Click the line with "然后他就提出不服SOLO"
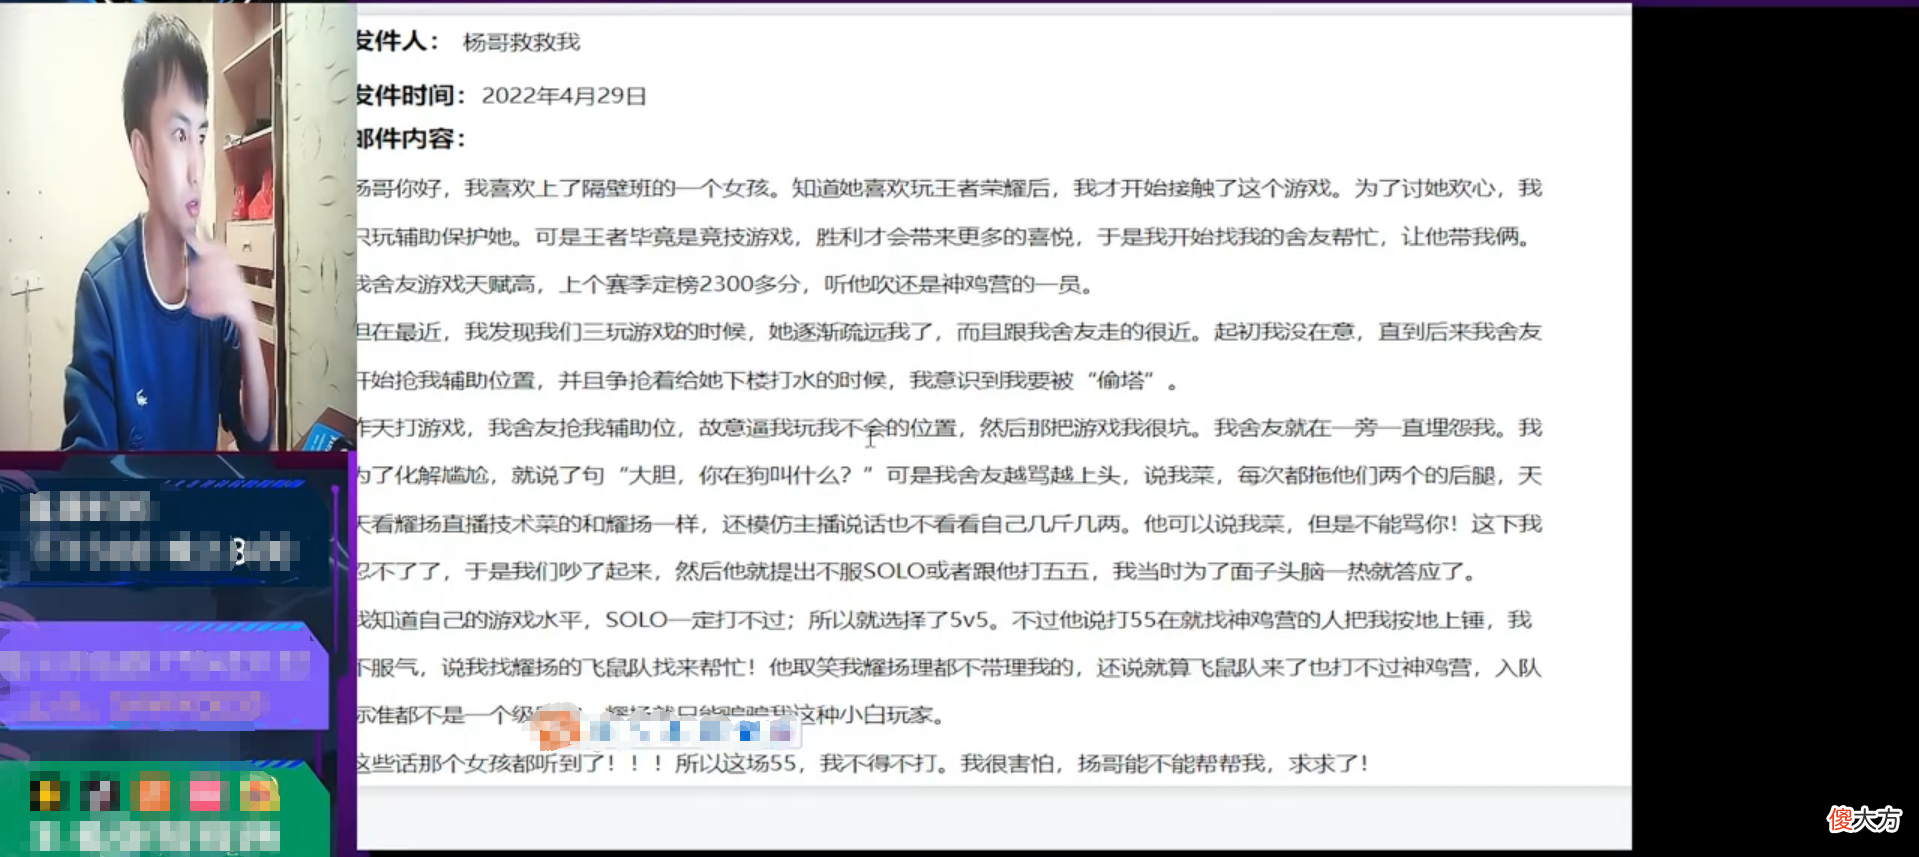This screenshot has width=1919, height=857. tap(918, 572)
